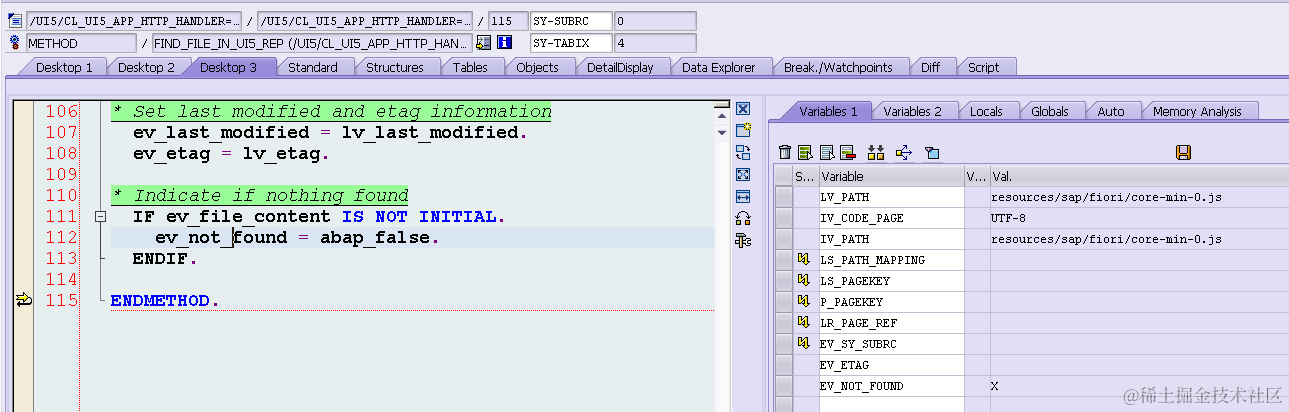Switch to the Variables 2 tab
Image resolution: width=1289 pixels, height=412 pixels.
tap(912, 112)
